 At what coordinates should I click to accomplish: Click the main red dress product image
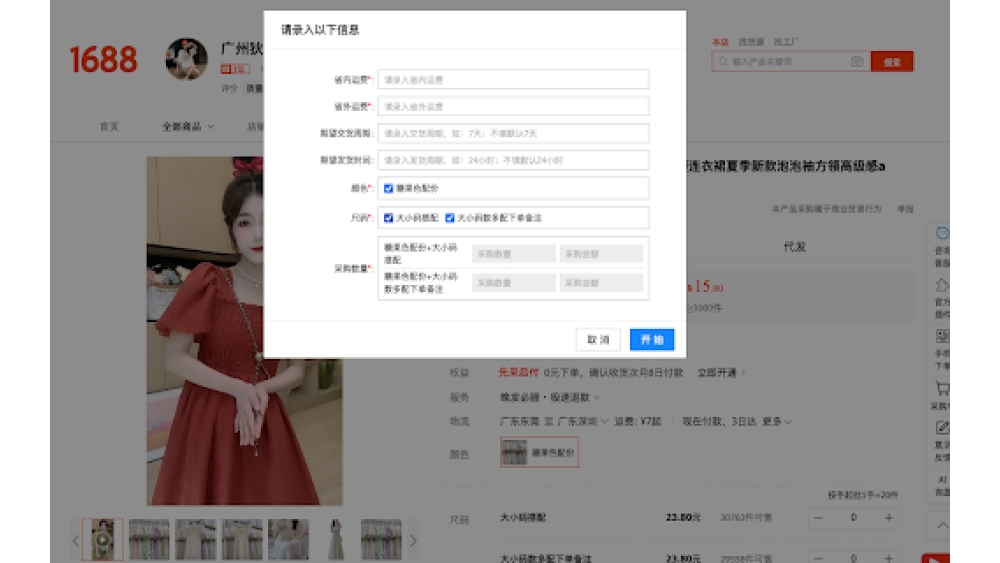pyautogui.click(x=244, y=331)
